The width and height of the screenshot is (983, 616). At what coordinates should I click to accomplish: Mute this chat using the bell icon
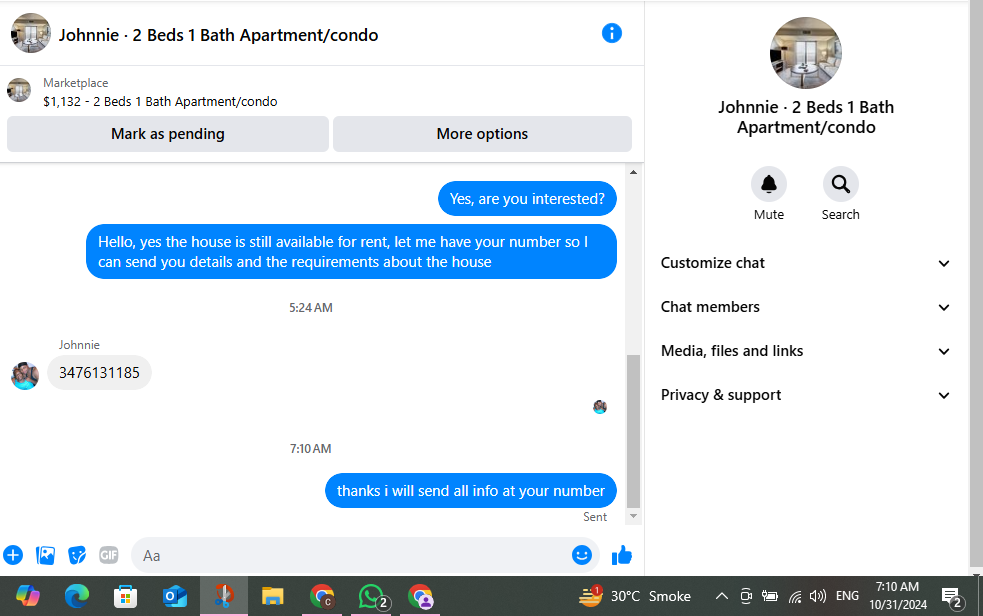click(x=769, y=184)
